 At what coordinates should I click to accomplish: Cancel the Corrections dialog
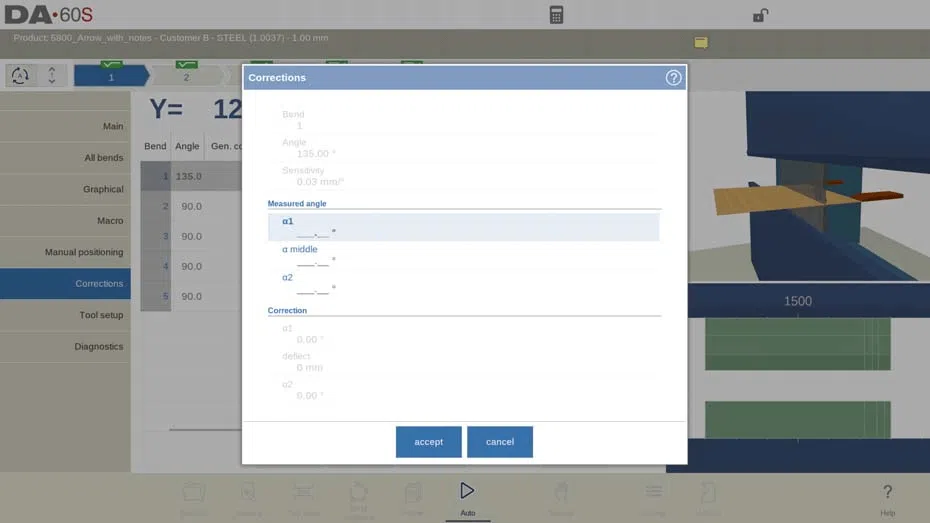click(500, 442)
